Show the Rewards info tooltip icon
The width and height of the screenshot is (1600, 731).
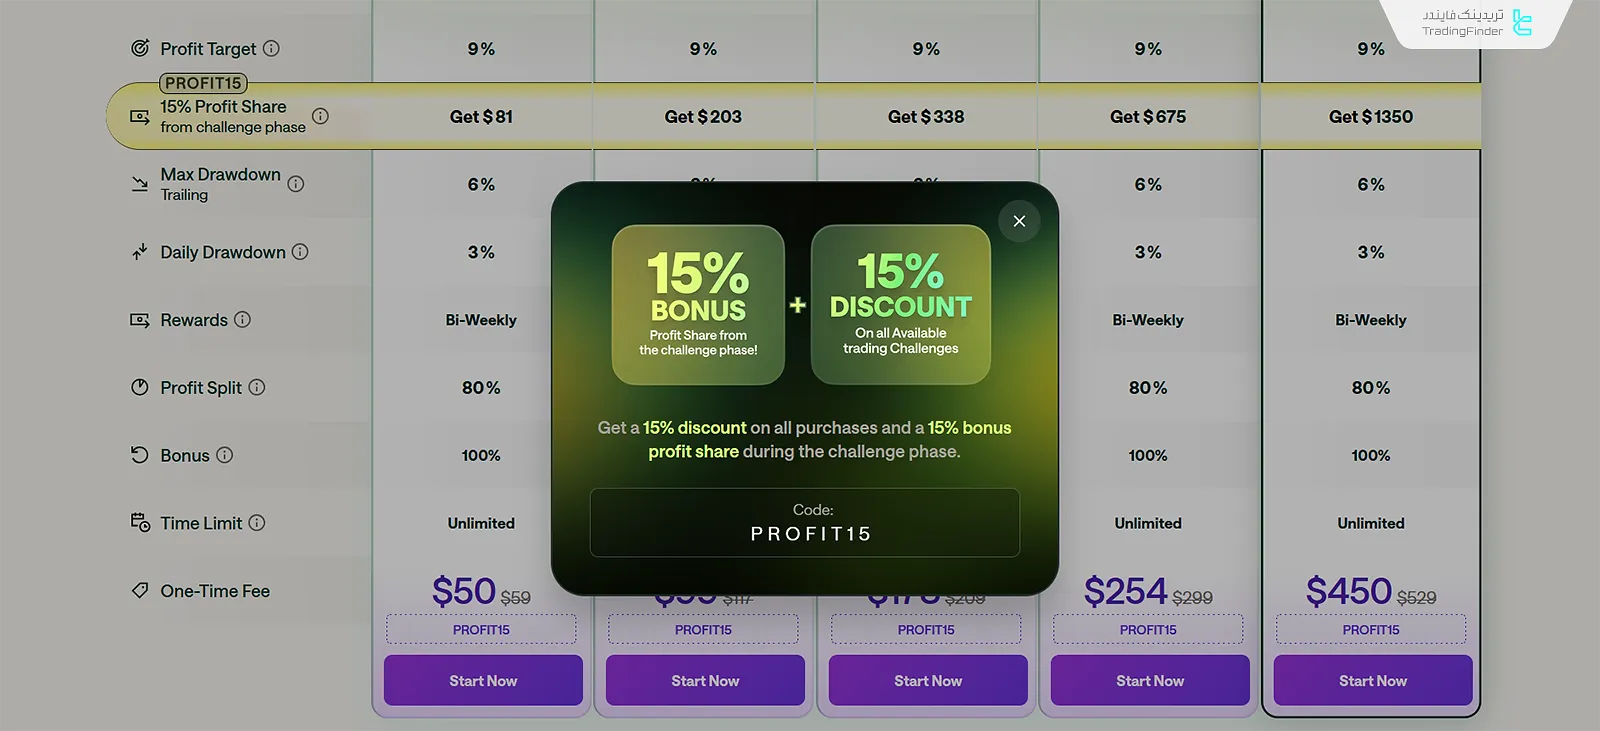point(242,319)
